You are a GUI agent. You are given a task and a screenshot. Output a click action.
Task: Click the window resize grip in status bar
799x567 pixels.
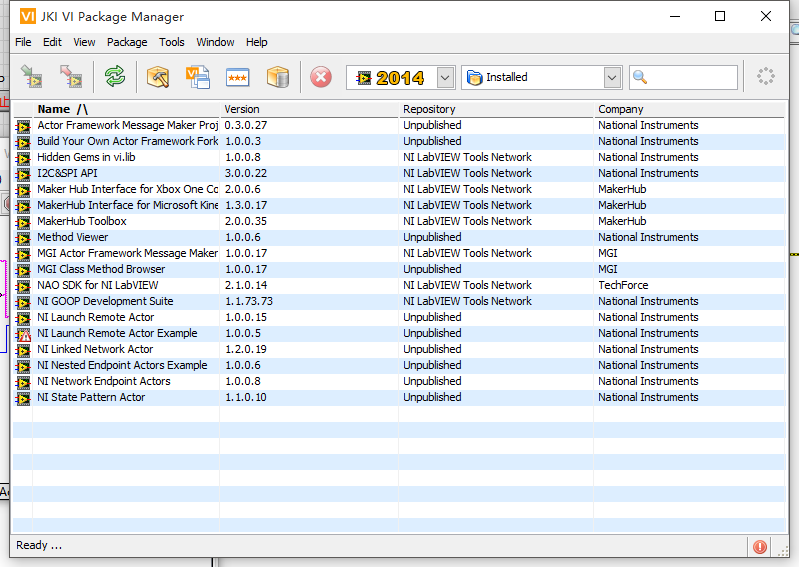tap(782, 550)
